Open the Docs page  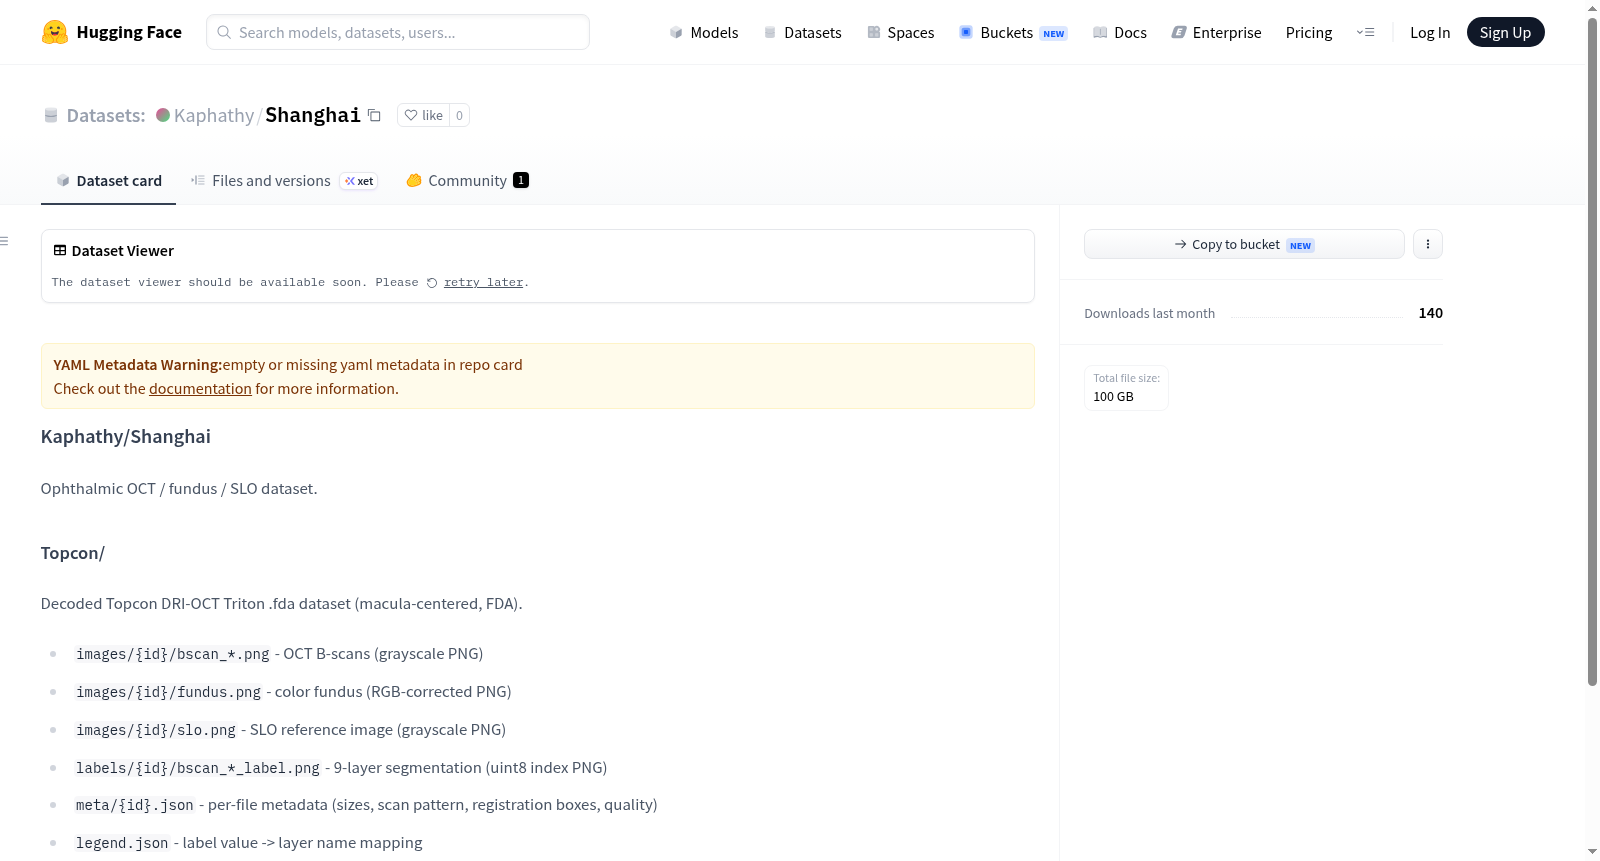click(1120, 32)
